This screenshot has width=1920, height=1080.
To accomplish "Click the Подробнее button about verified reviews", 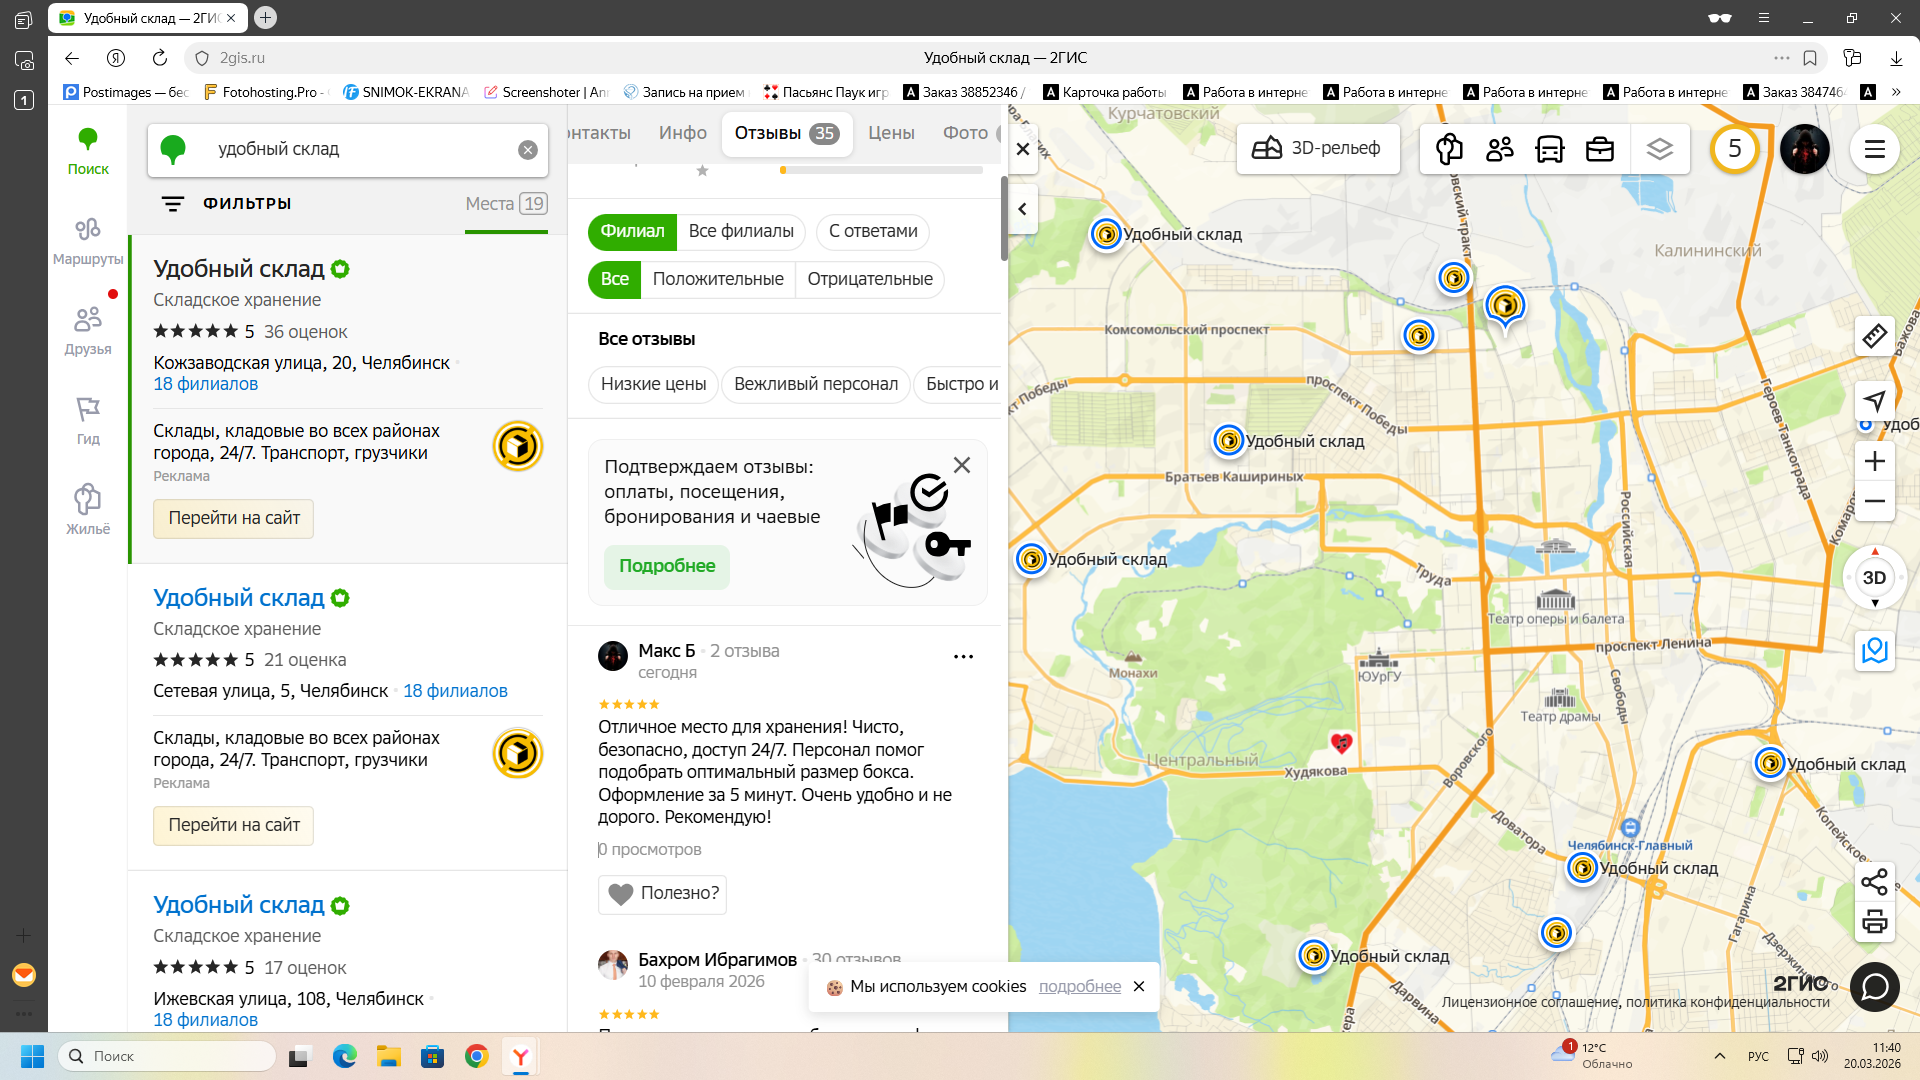I will pos(666,566).
